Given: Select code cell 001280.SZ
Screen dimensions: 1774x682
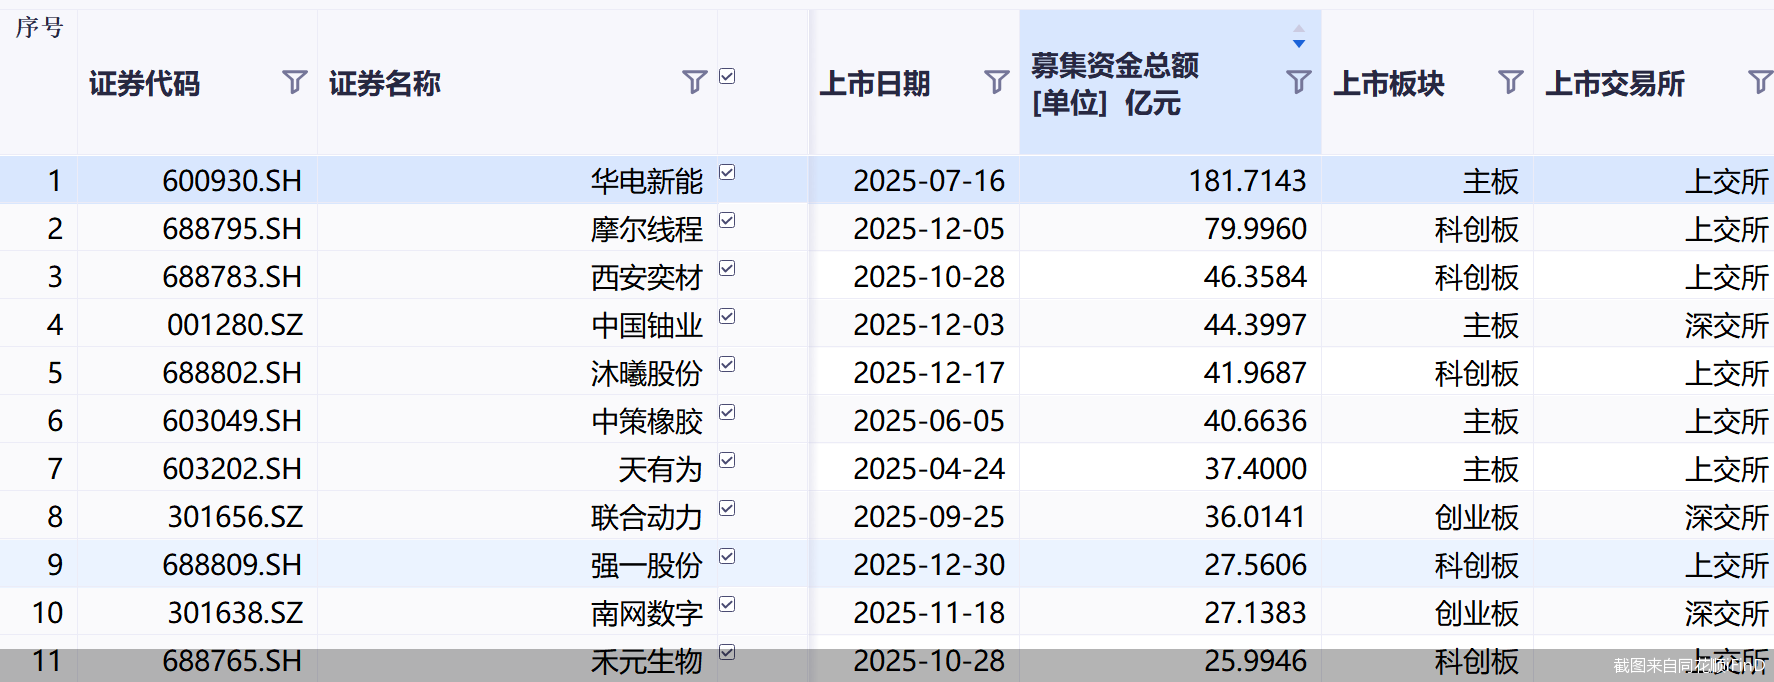Looking at the screenshot, I should click(x=235, y=325).
